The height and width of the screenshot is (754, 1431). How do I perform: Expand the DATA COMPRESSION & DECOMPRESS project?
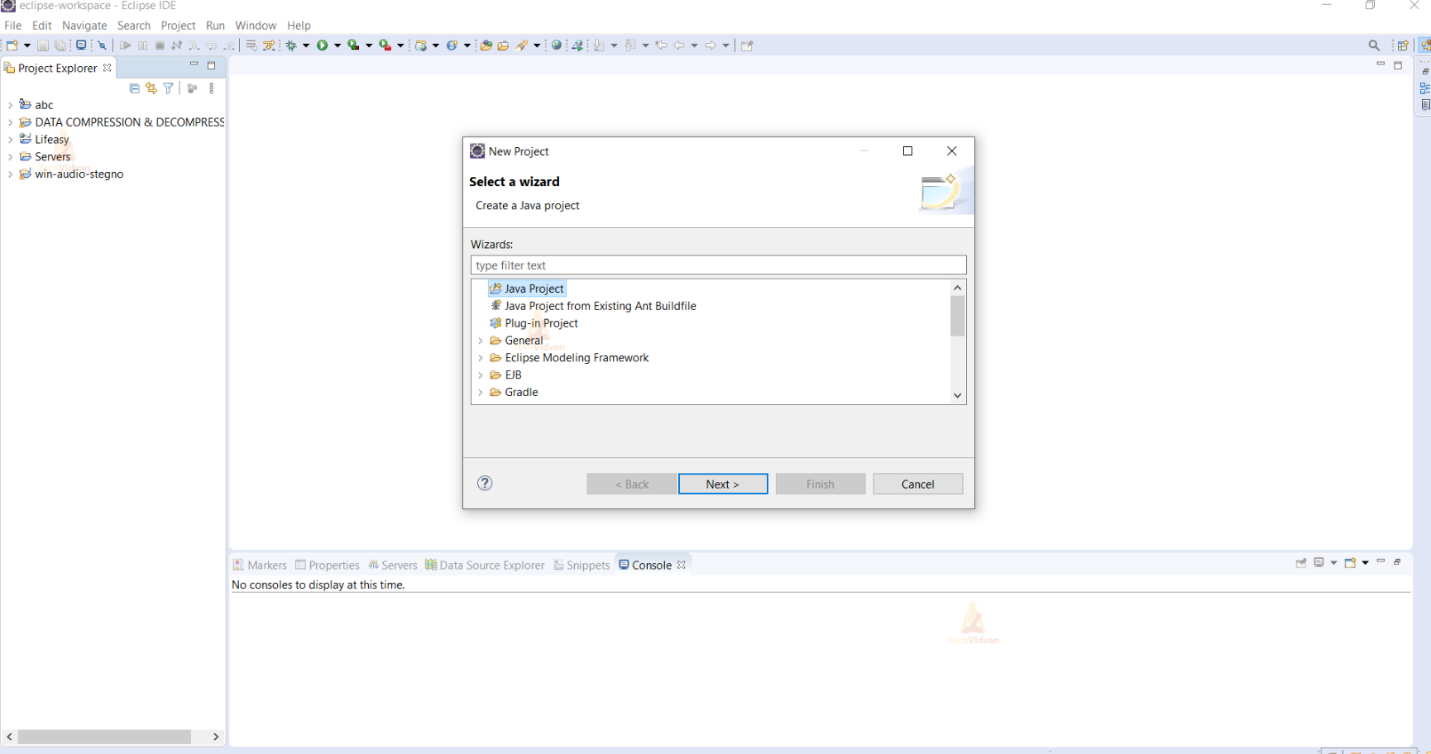click(10, 122)
